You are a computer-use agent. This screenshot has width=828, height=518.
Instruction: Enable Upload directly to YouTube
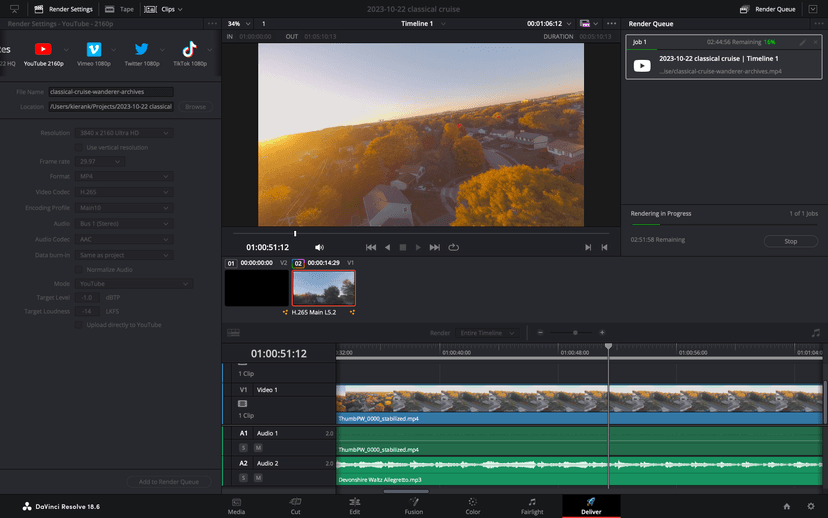79,325
